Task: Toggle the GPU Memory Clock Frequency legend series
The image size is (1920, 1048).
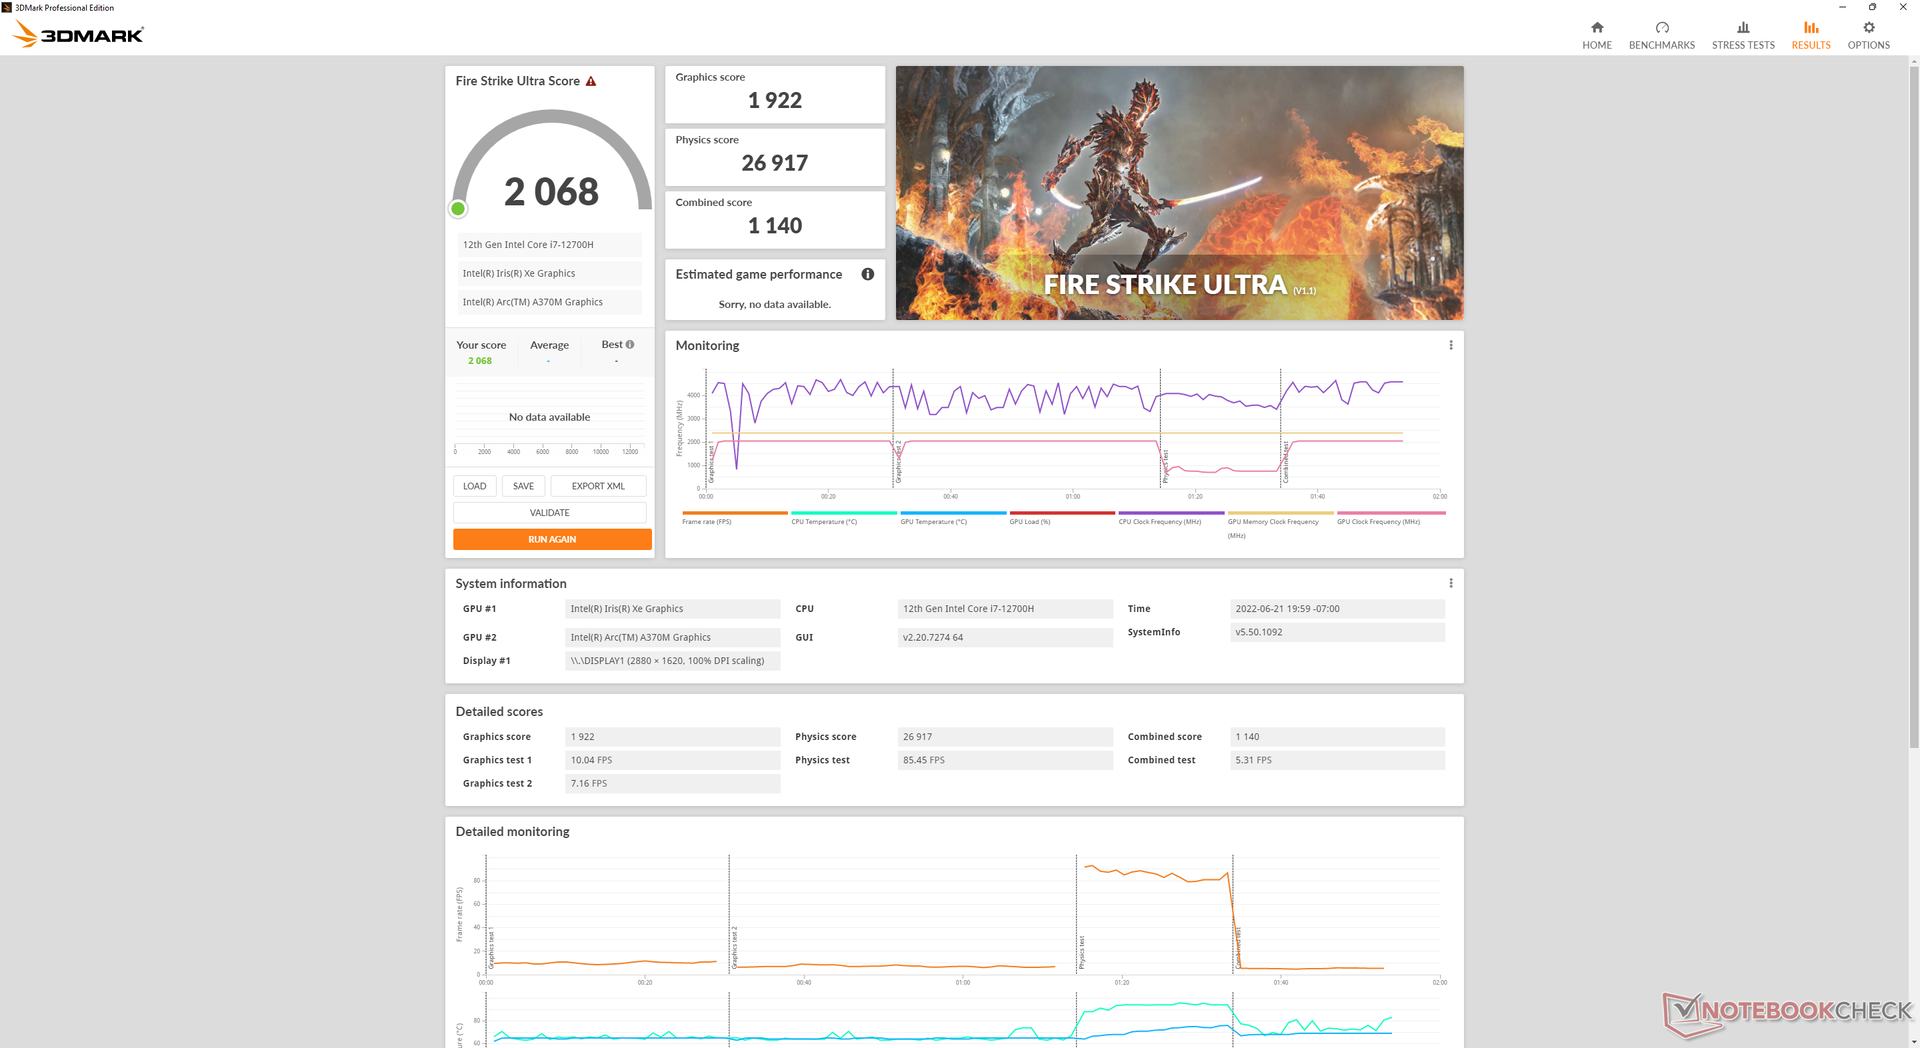Action: tap(1280, 525)
